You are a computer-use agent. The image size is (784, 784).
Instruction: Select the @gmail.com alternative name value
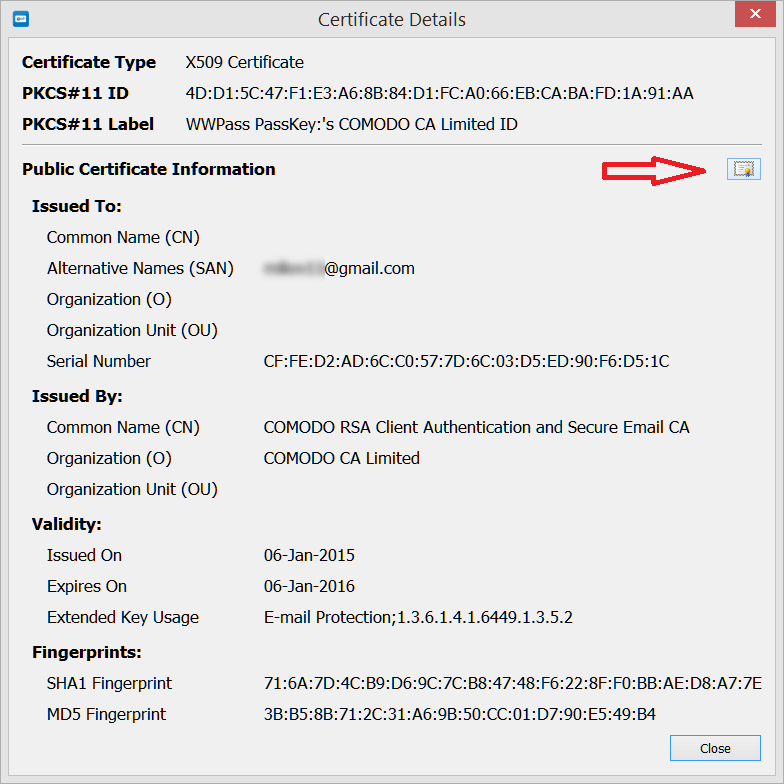click(x=339, y=268)
